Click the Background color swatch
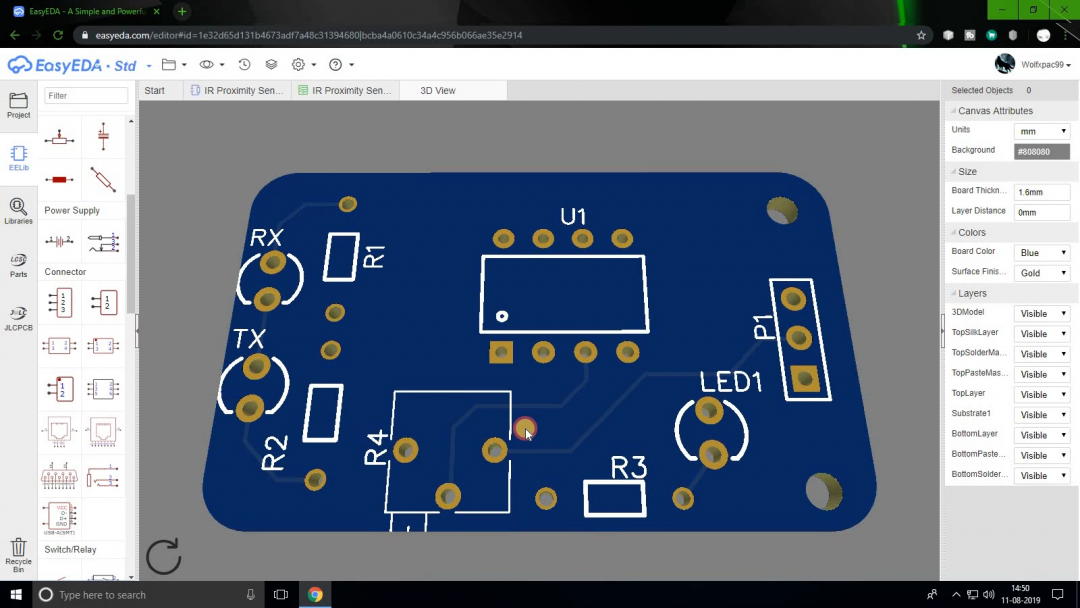The width and height of the screenshot is (1080, 608). click(x=1041, y=150)
